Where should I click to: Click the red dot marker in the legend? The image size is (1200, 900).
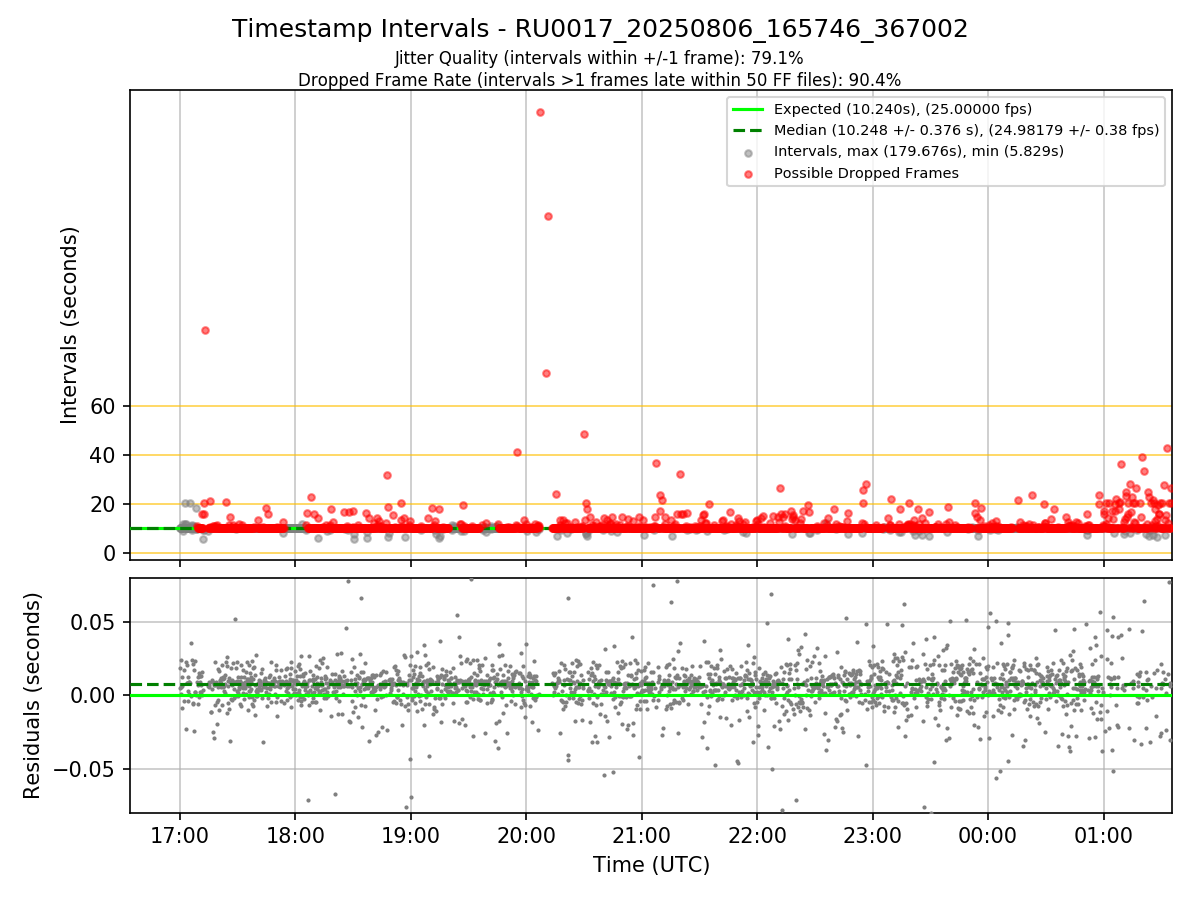[x=750, y=173]
